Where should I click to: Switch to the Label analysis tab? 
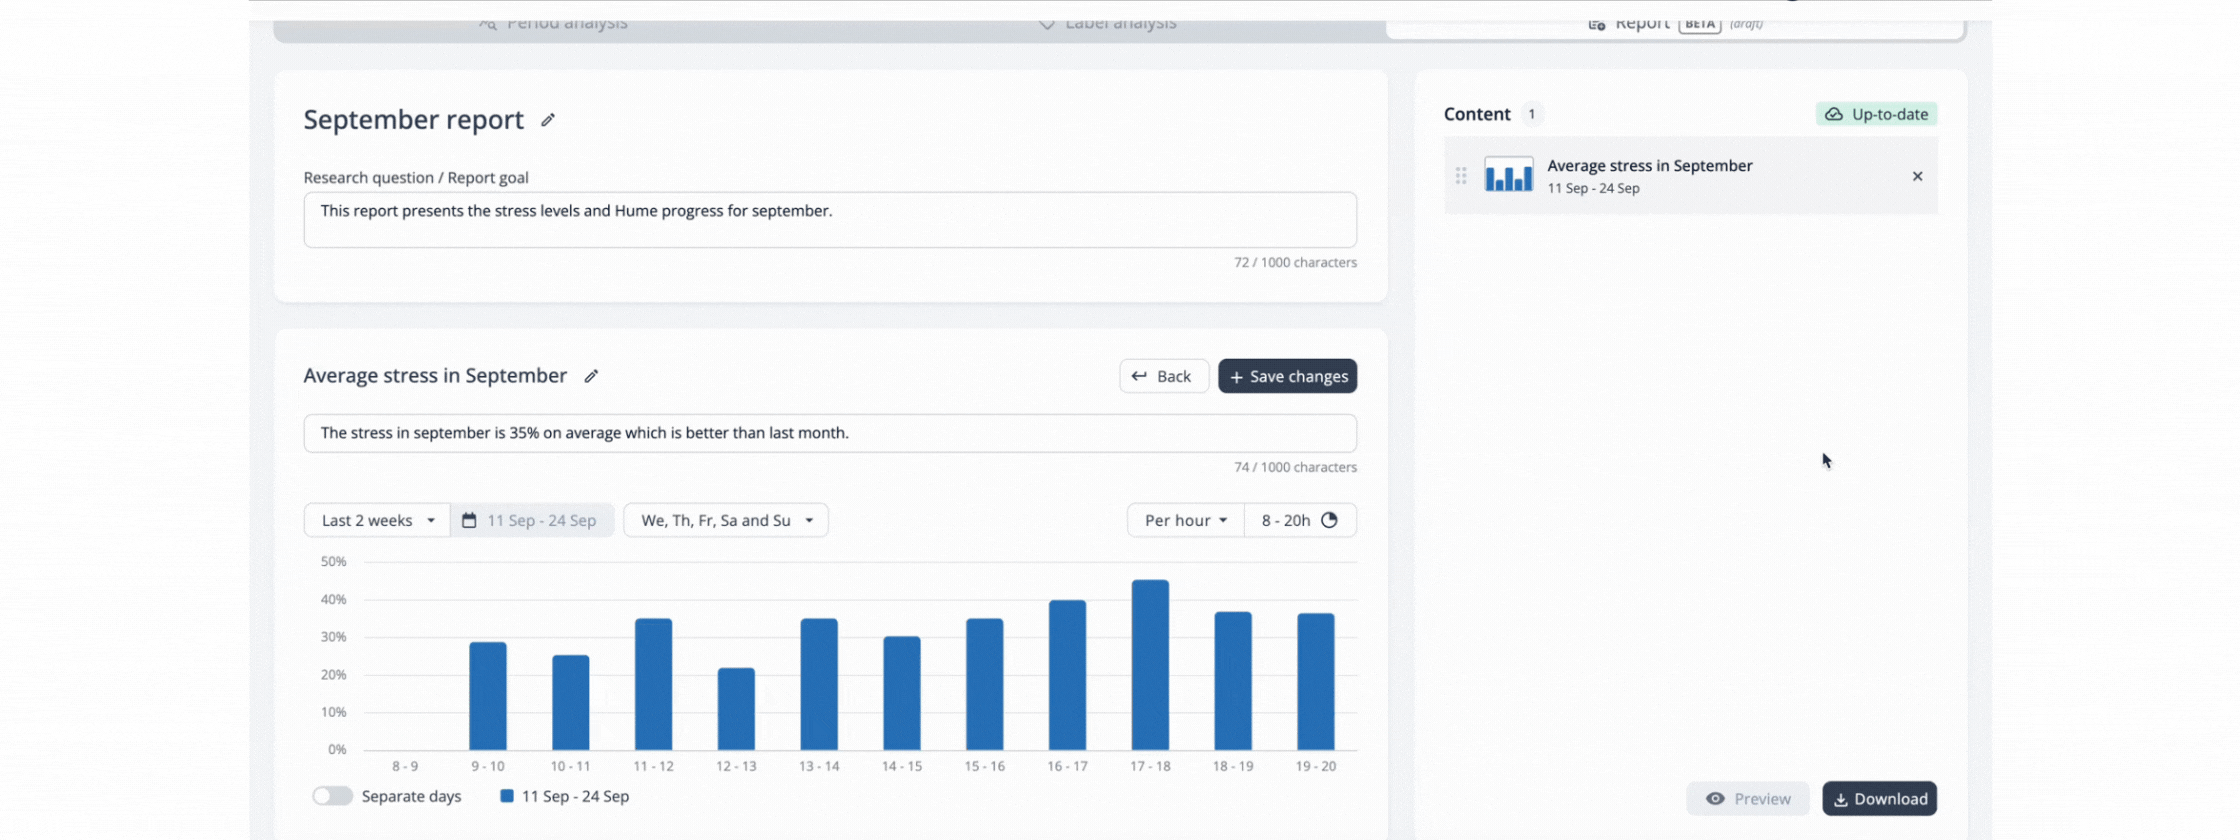1107,24
